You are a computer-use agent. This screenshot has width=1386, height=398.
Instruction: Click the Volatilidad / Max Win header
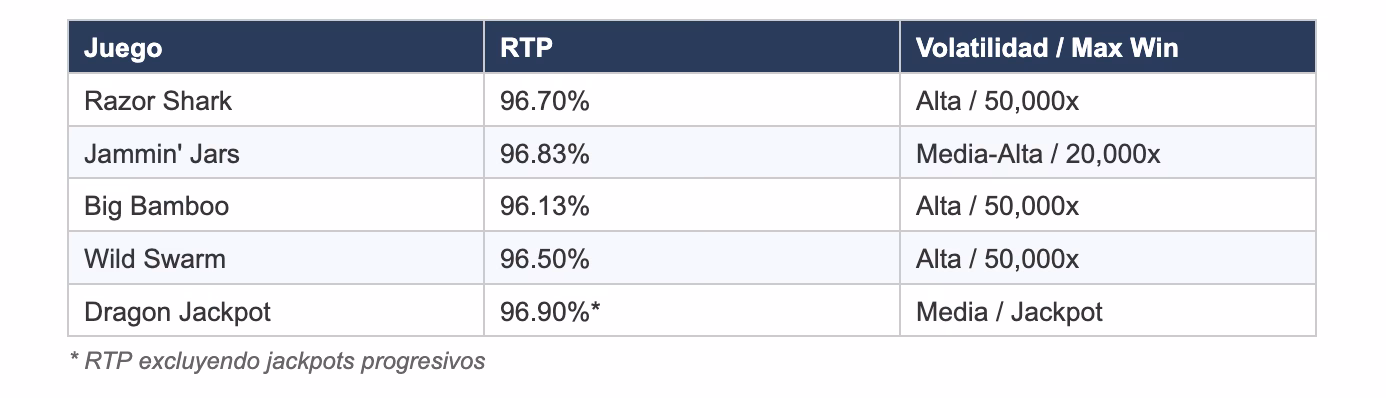pos(1108,47)
